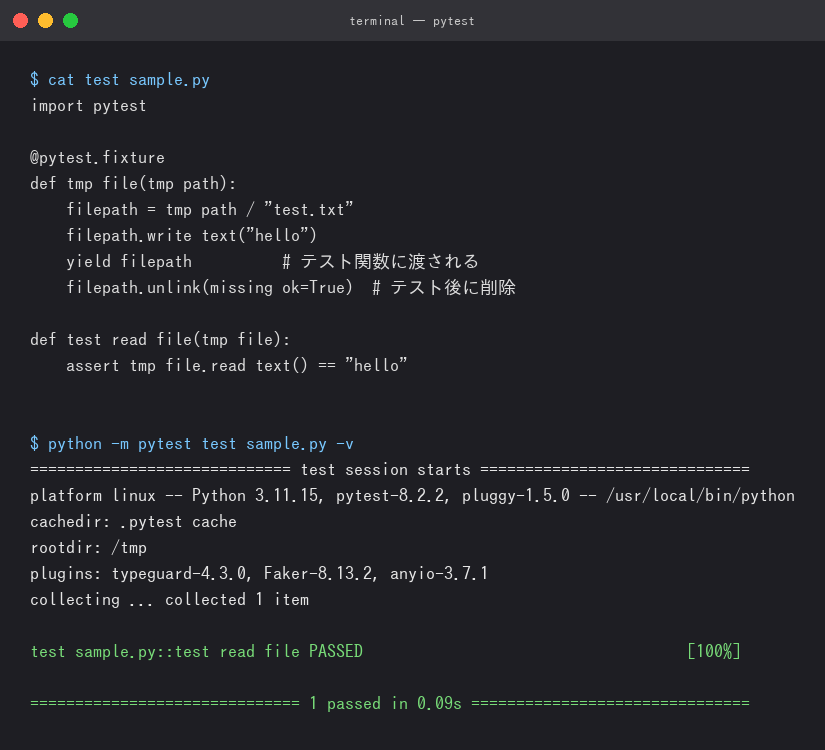Click the '[100%]' progress indicator

click(x=714, y=652)
